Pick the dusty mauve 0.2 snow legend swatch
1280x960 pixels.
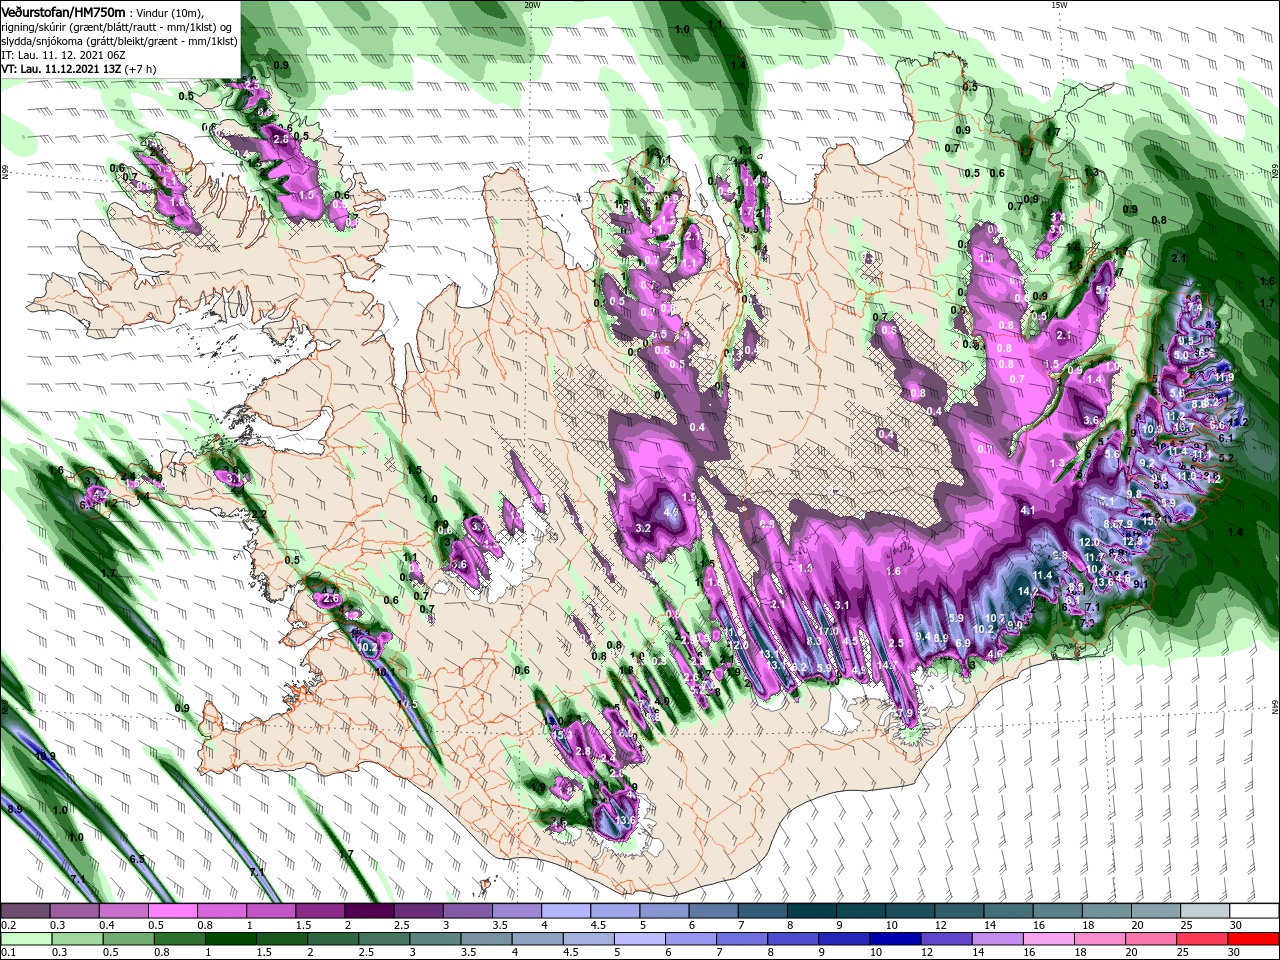click(x=25, y=911)
